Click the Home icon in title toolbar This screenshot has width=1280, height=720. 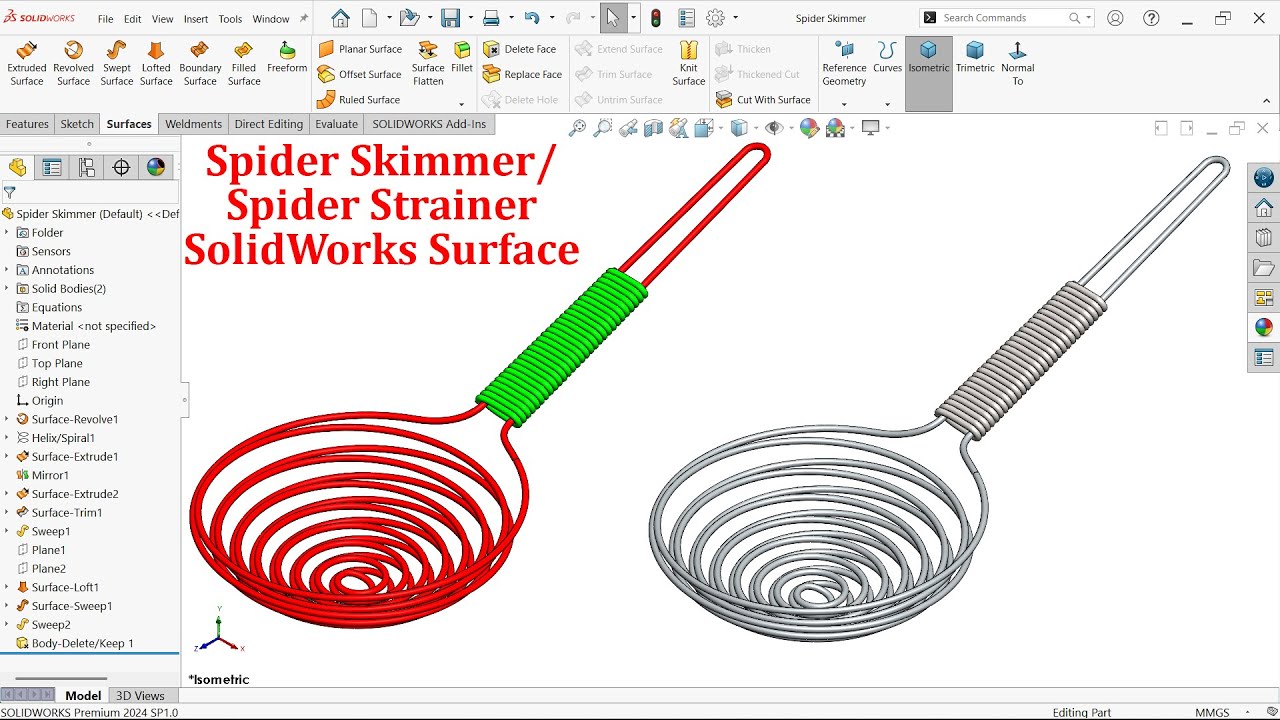(x=340, y=18)
